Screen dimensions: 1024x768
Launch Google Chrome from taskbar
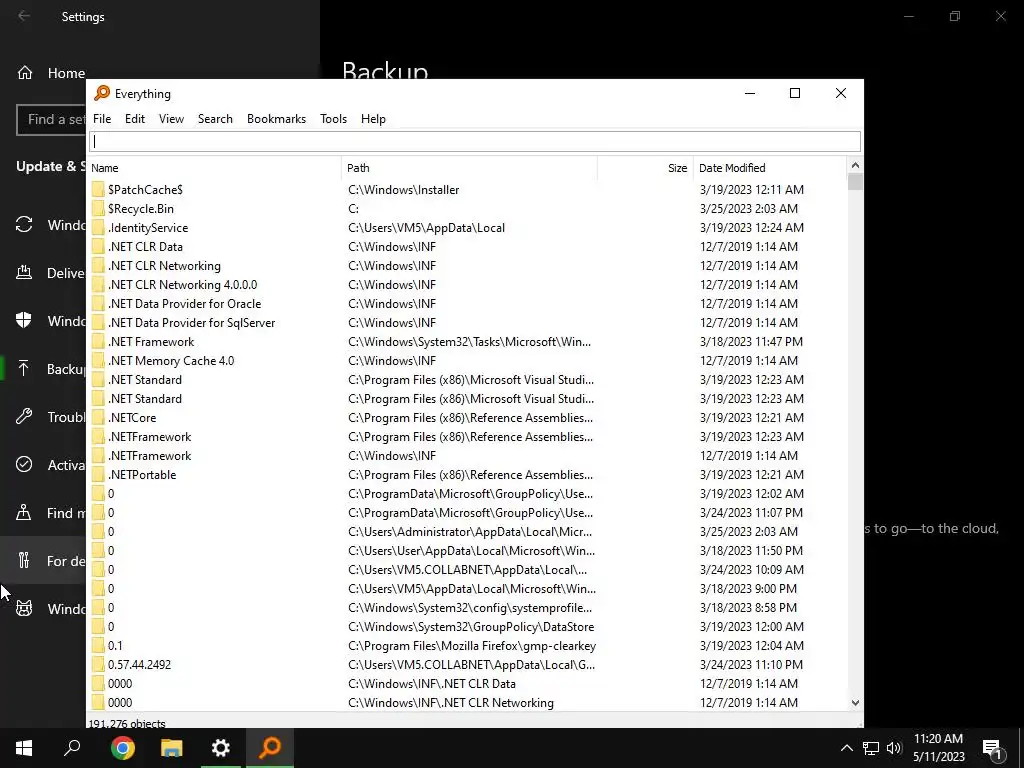(122, 748)
